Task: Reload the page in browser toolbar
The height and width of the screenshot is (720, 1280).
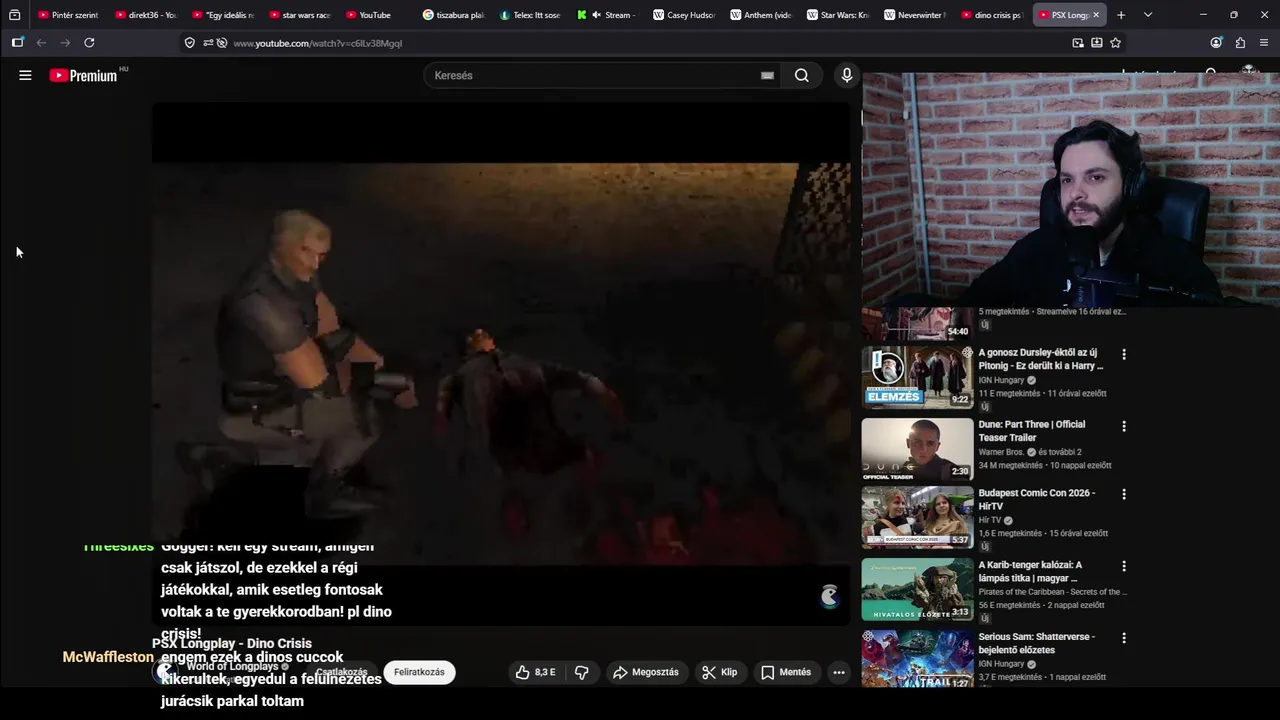Action: [89, 43]
